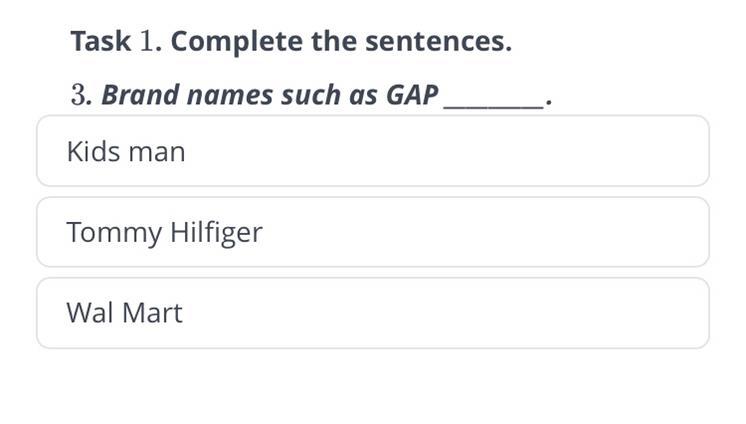Click the word "GAP" in the sentence
Image resolution: width=746 pixels, height=424 pixels.
(x=412, y=95)
